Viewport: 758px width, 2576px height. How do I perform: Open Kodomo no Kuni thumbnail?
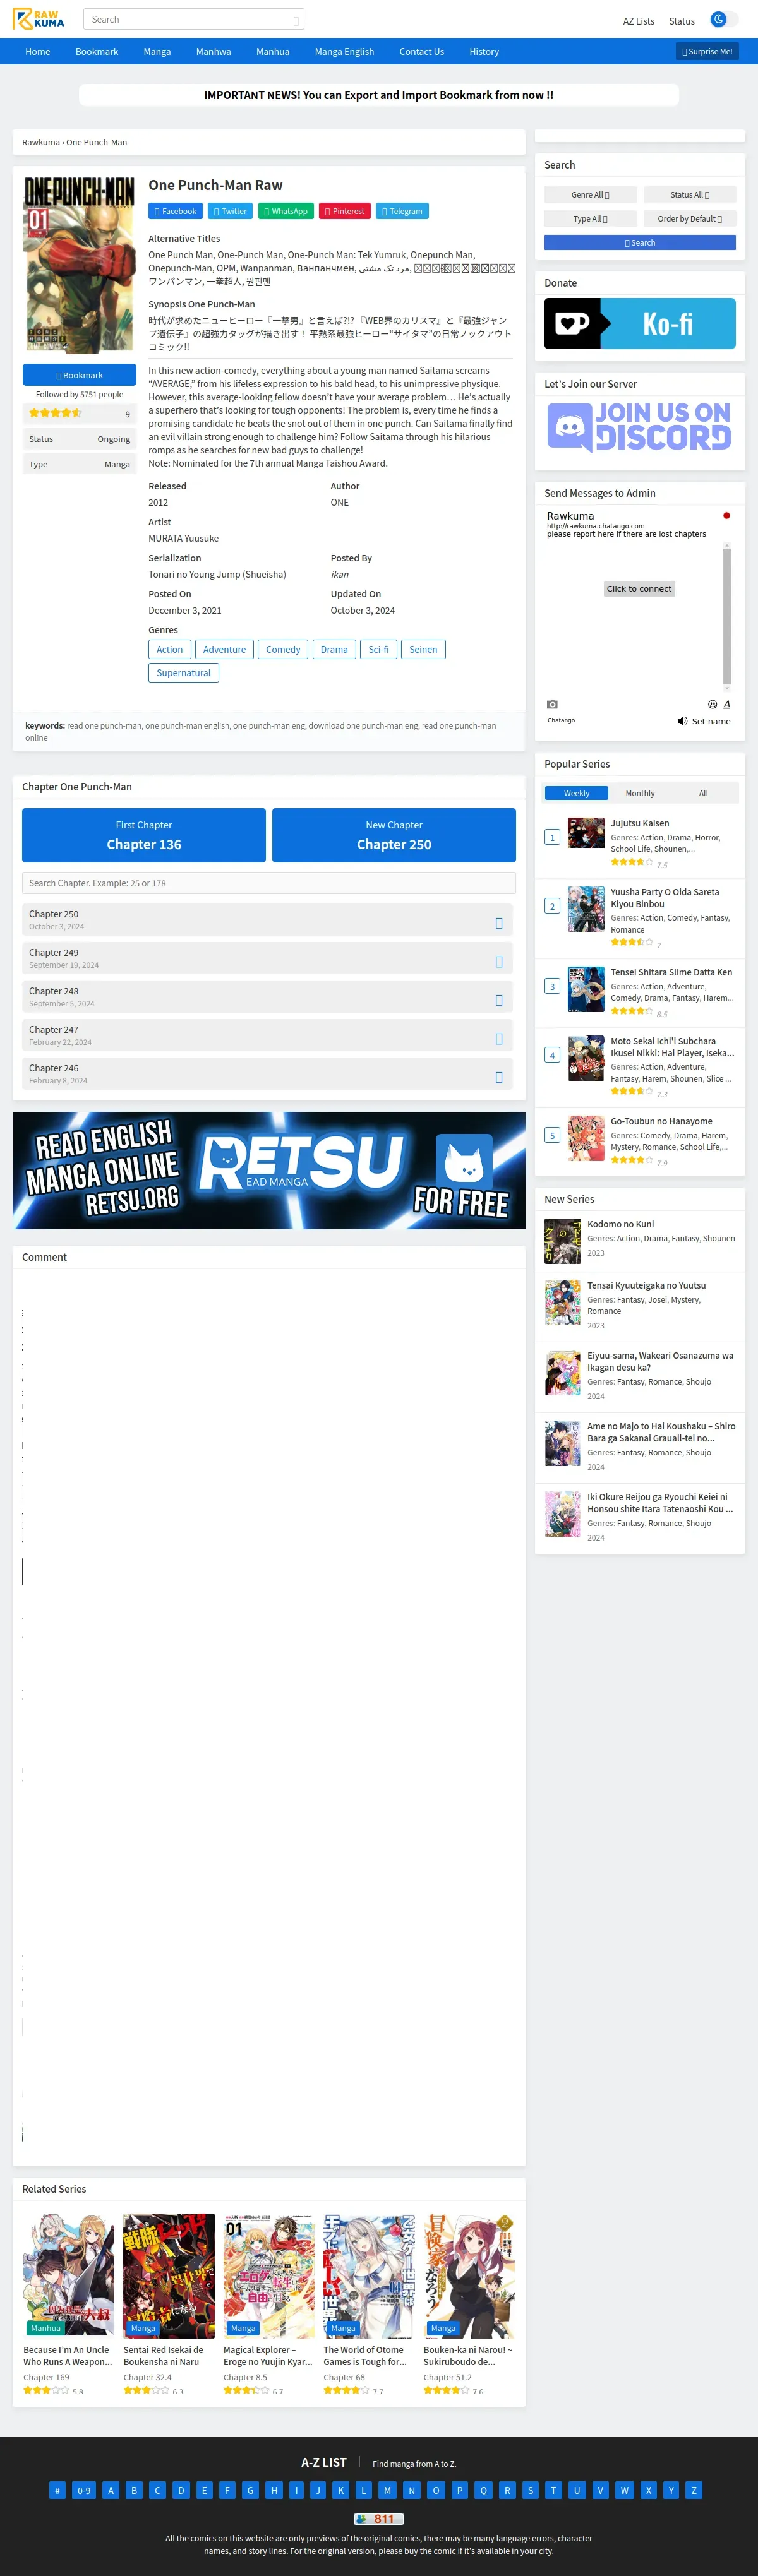tap(563, 1241)
